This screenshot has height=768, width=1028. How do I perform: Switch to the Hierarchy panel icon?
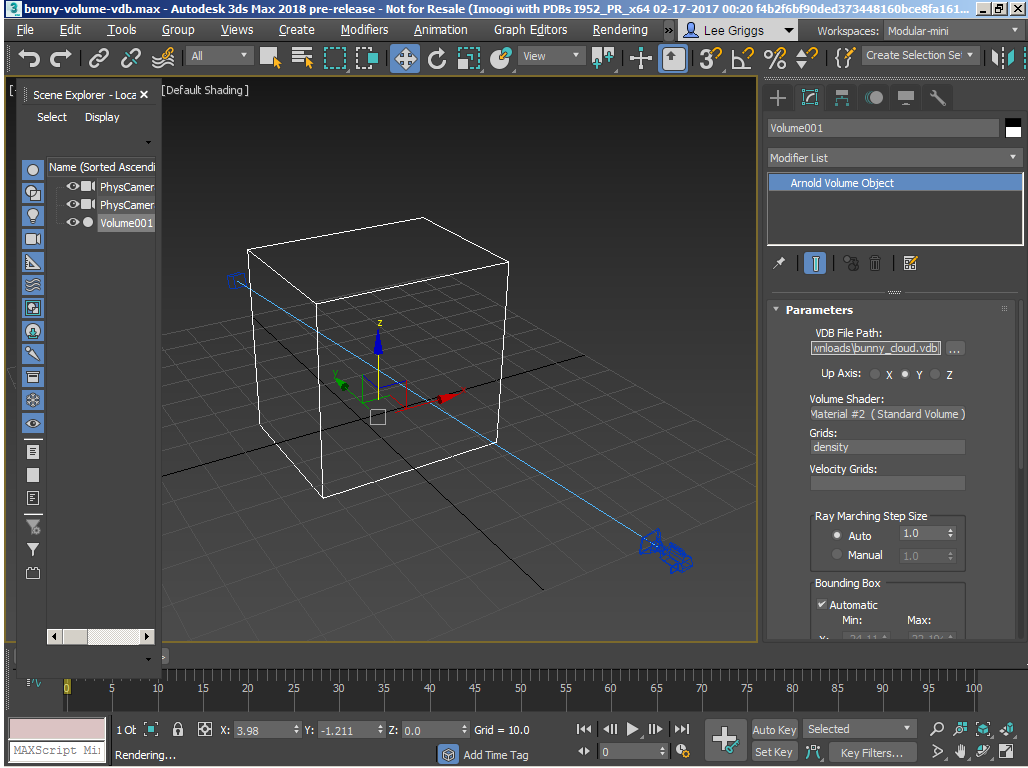click(x=842, y=97)
